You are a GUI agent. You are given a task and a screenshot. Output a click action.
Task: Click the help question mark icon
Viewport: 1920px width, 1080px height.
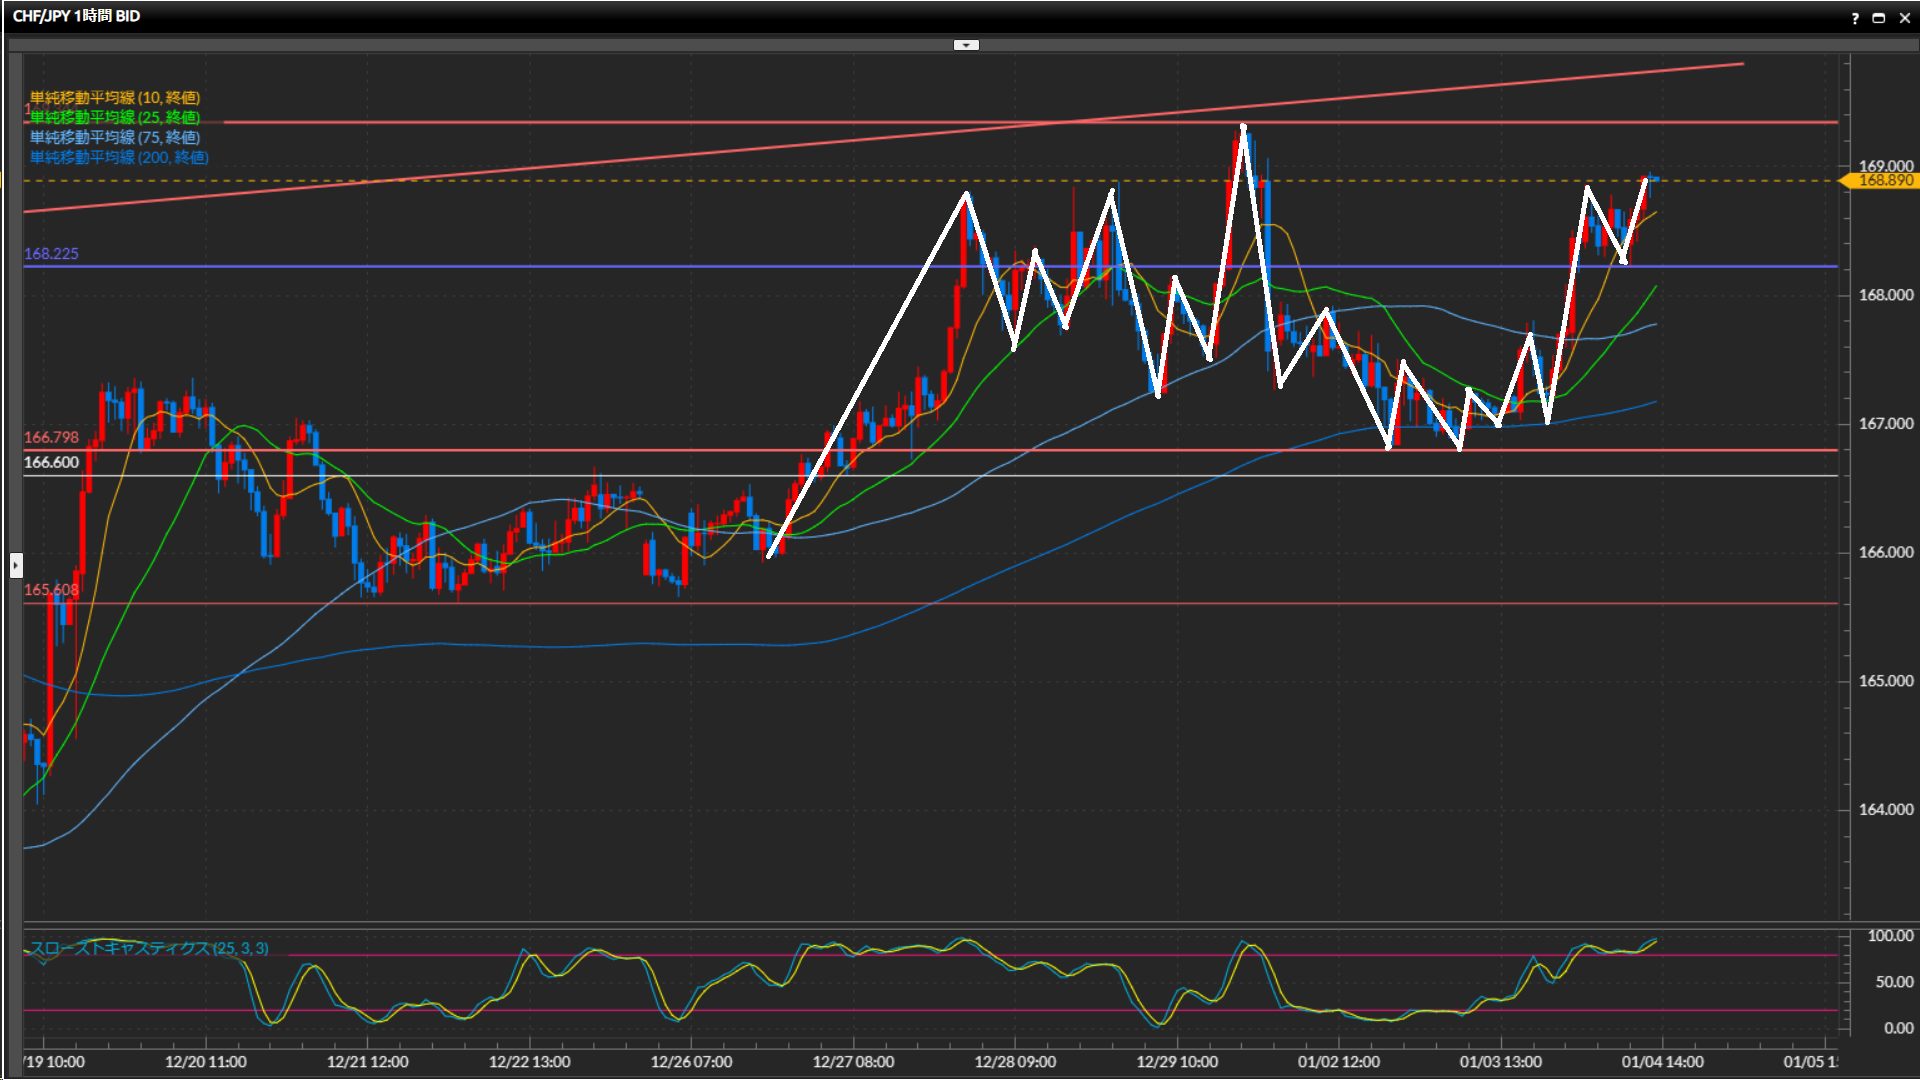[1855, 18]
